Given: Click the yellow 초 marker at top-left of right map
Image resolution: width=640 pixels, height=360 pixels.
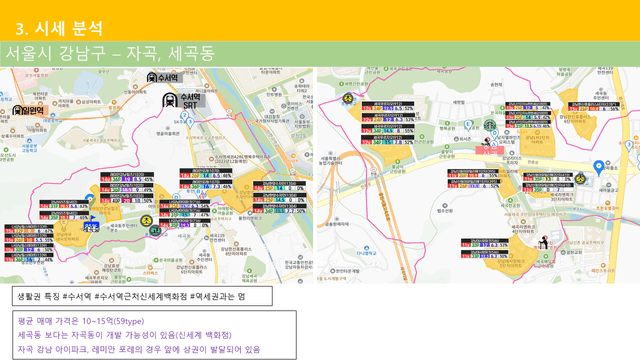Looking at the screenshot, I should click(x=348, y=98).
